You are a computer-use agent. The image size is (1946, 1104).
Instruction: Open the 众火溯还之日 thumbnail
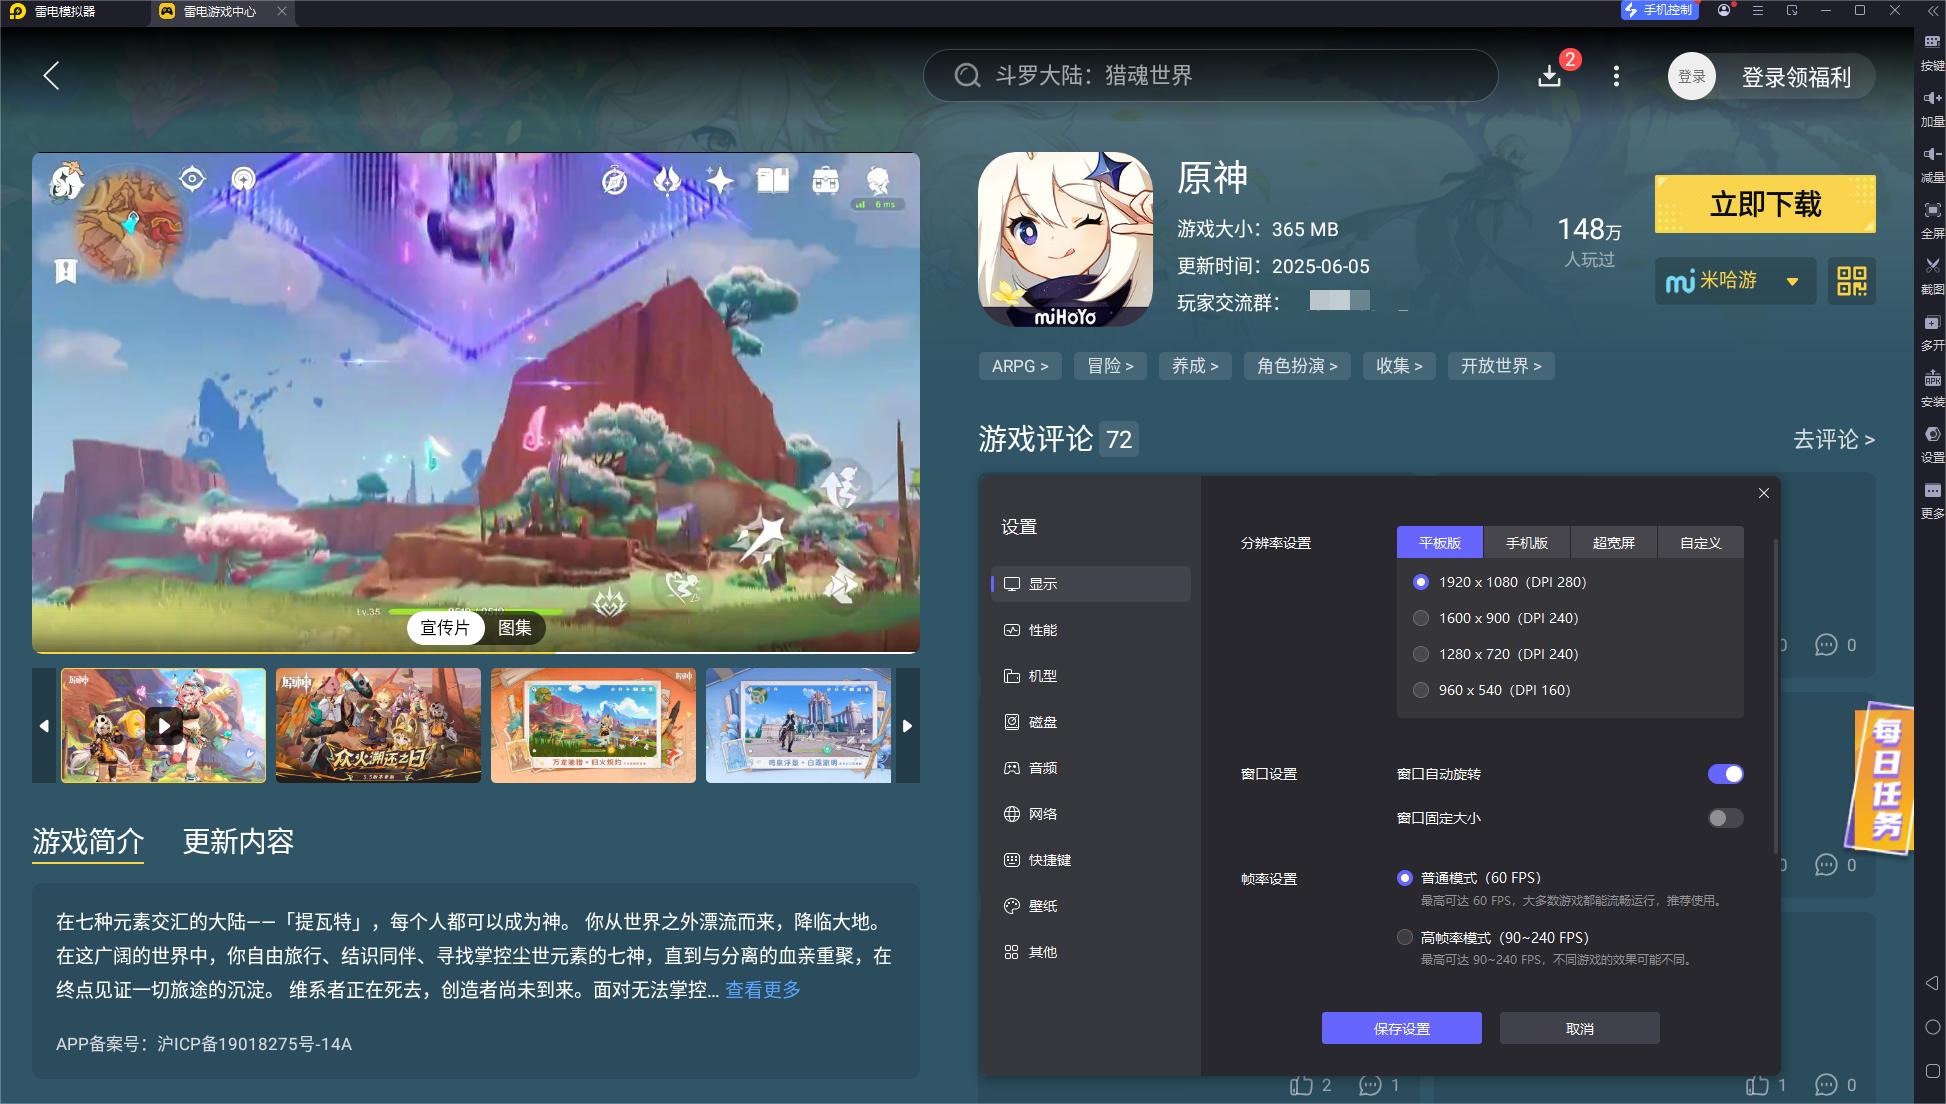(x=378, y=725)
